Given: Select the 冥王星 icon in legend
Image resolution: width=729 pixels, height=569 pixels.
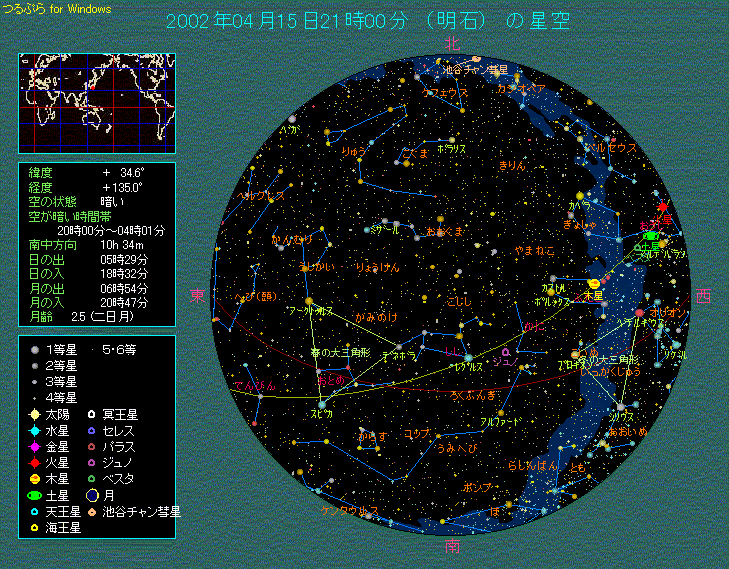Looking at the screenshot, I should pos(92,414).
